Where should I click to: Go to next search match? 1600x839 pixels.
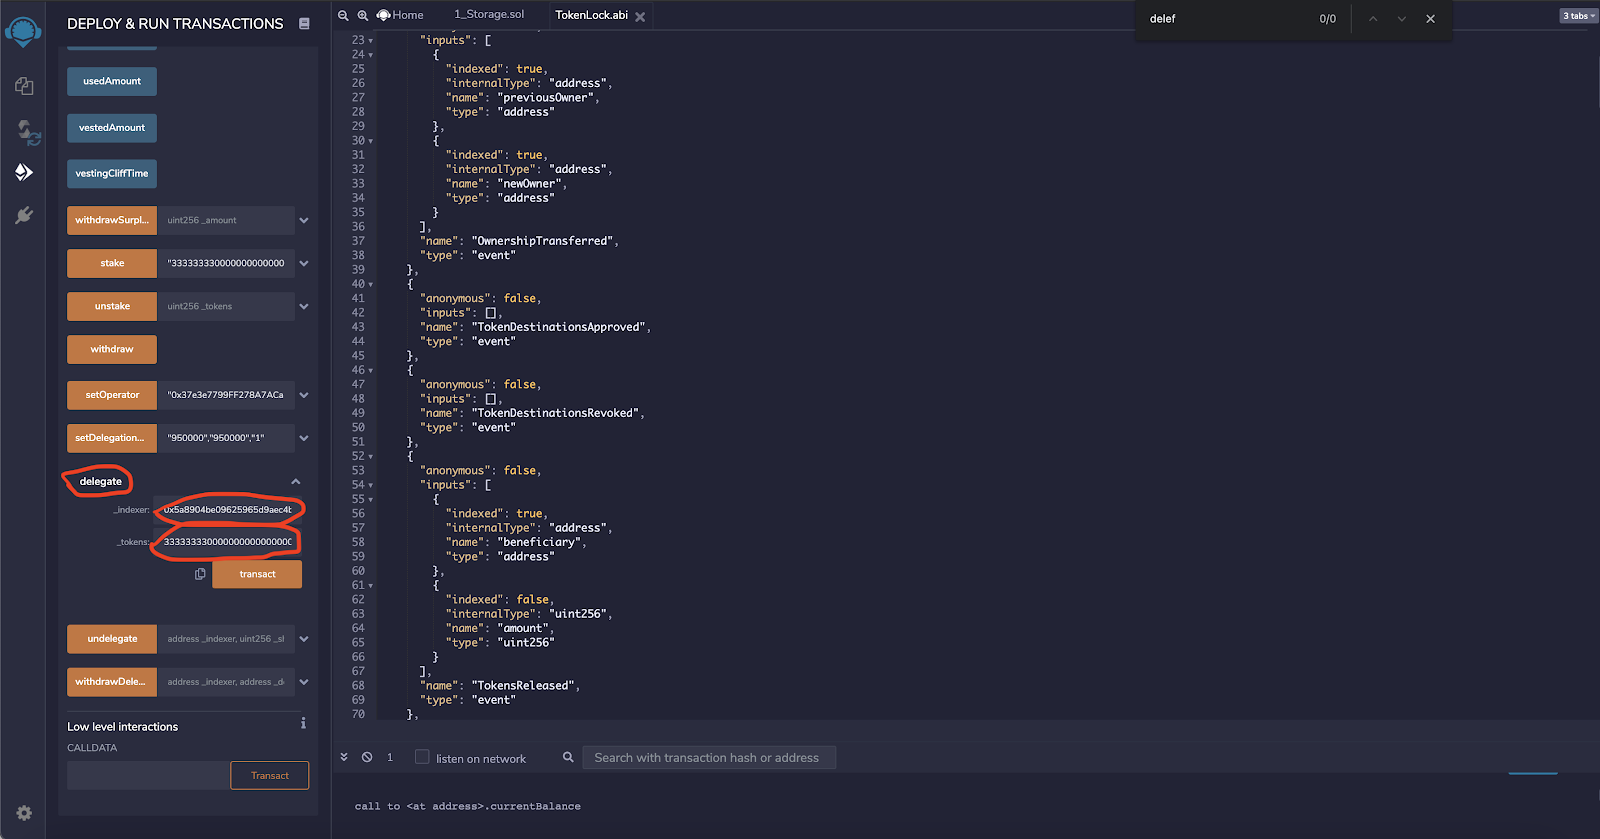point(1402,19)
